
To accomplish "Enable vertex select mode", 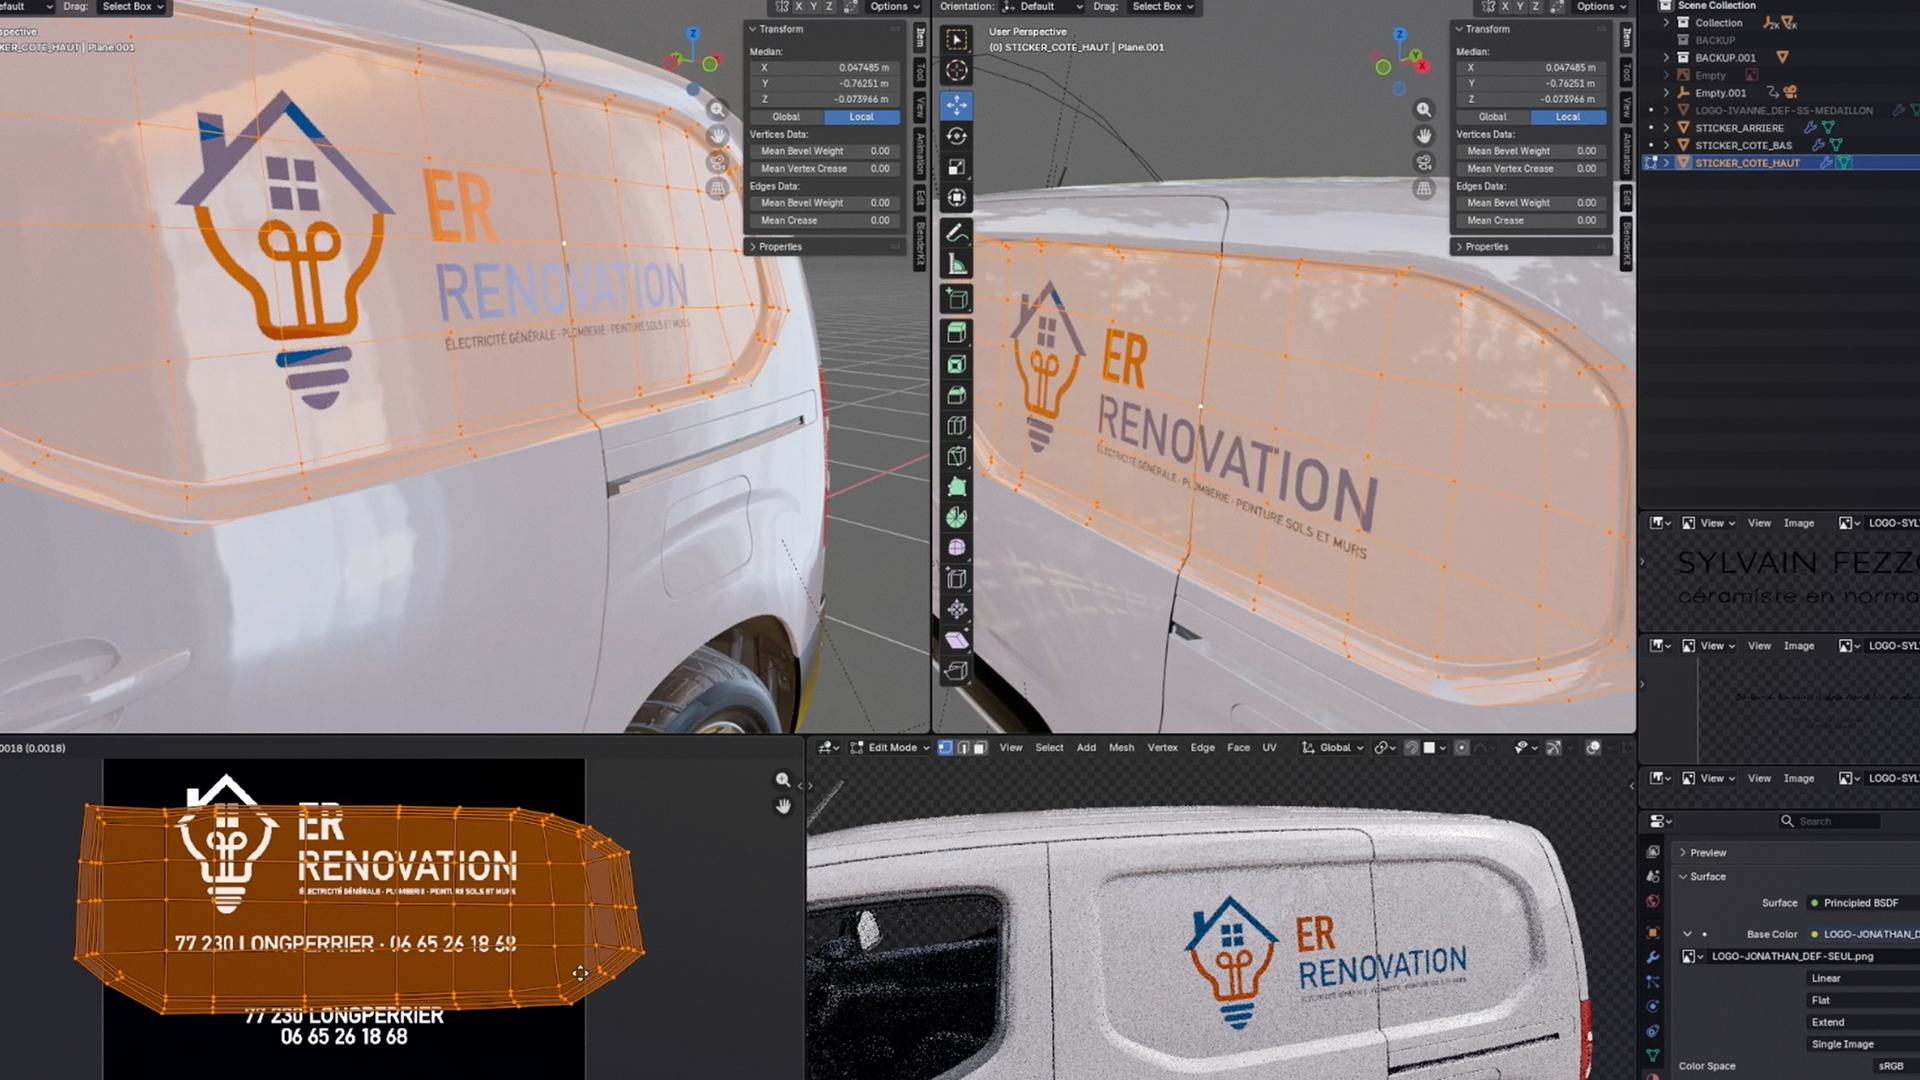I will tap(945, 748).
